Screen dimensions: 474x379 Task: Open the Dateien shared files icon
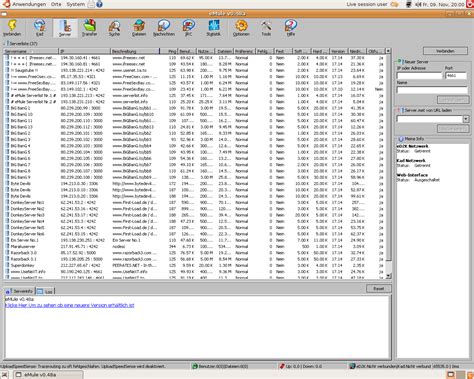tap(139, 28)
